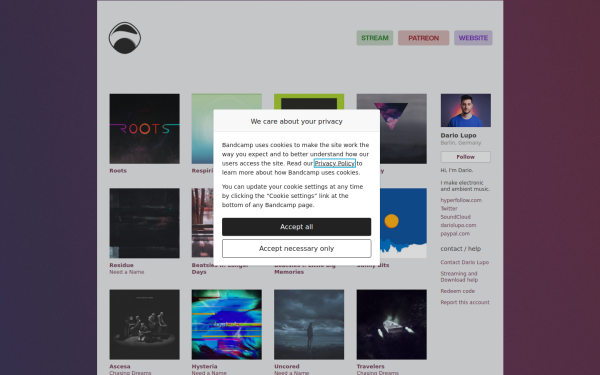The image size is (600, 375).
Task: Visit the hyperfollow.com link
Action: coord(461,200)
